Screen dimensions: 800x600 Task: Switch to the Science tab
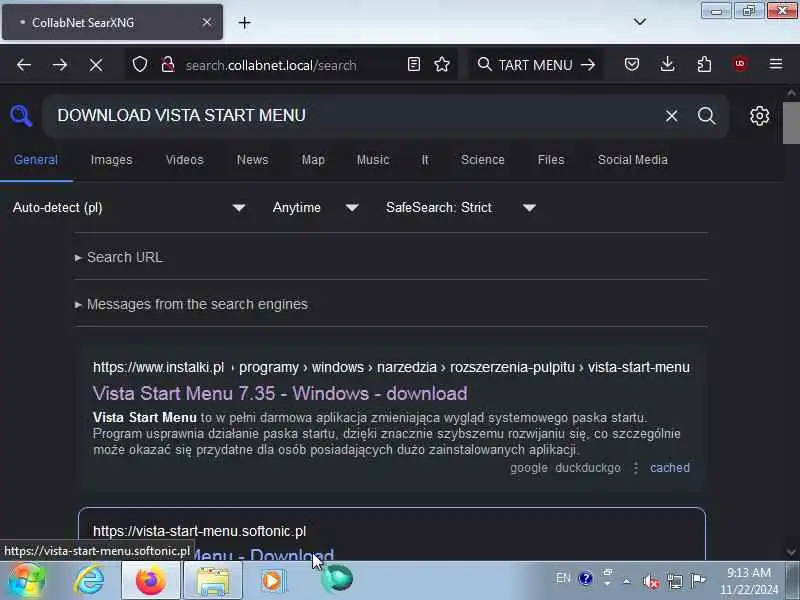[x=483, y=160]
